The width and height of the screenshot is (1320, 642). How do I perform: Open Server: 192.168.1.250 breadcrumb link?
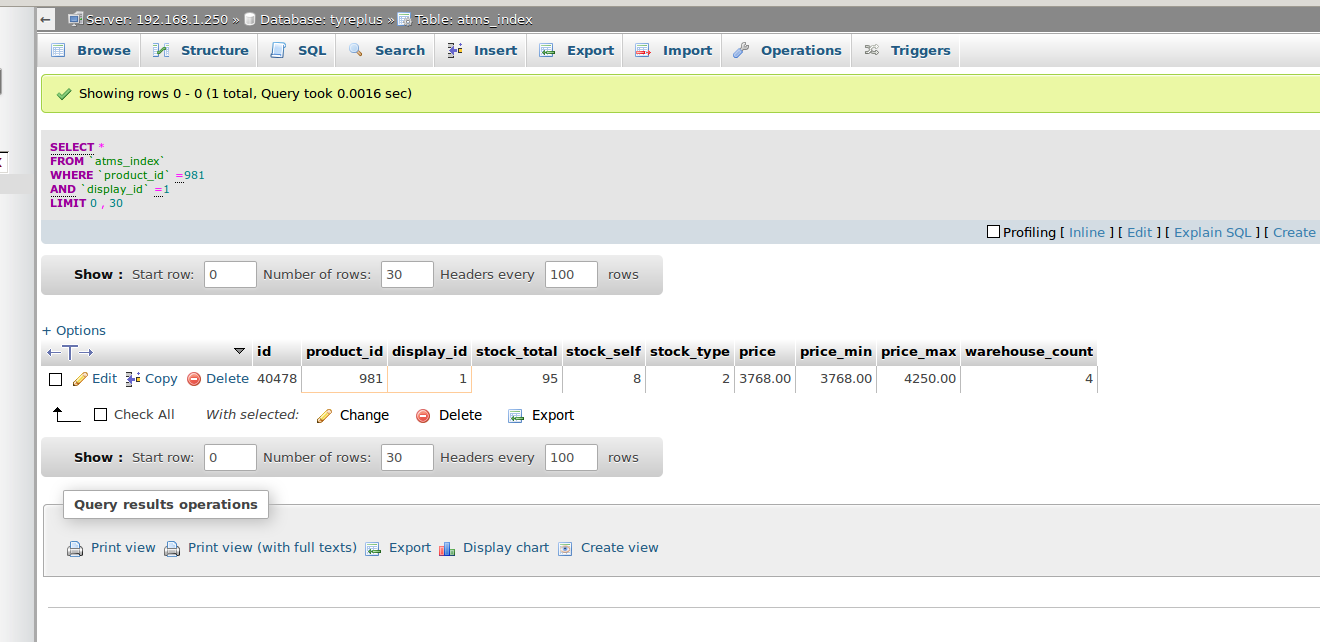[158, 19]
